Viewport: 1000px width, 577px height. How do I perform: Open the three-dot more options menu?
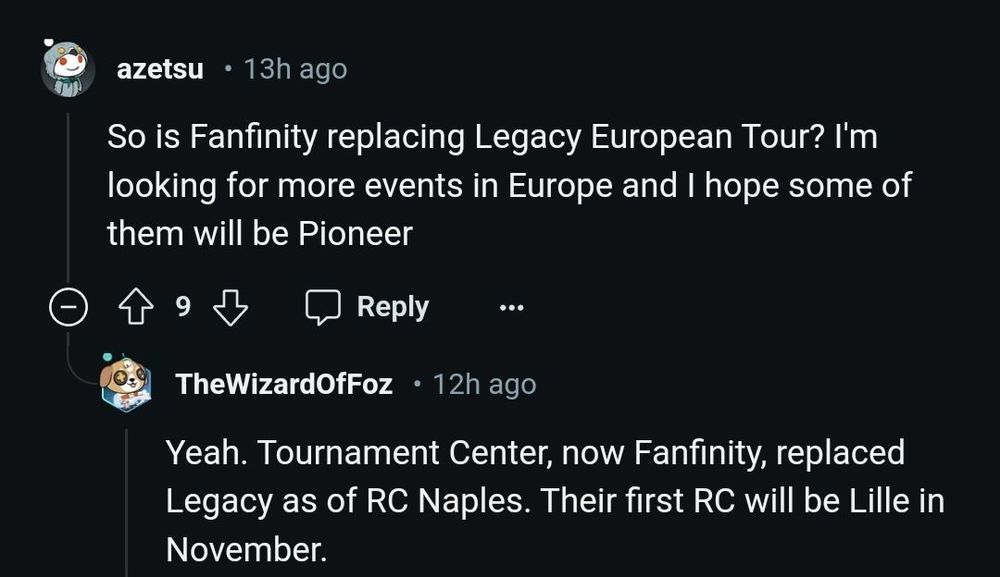pyautogui.click(x=511, y=308)
